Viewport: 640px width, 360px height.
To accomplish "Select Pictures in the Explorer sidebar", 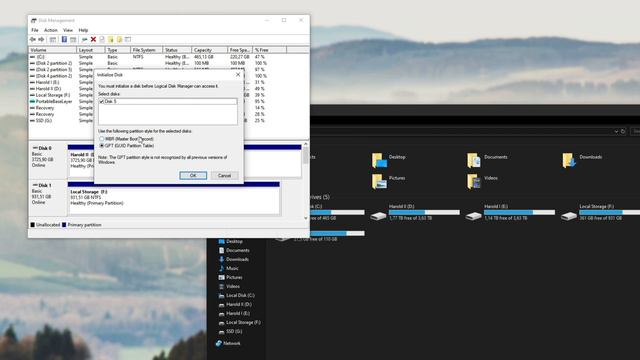I will [231, 278].
